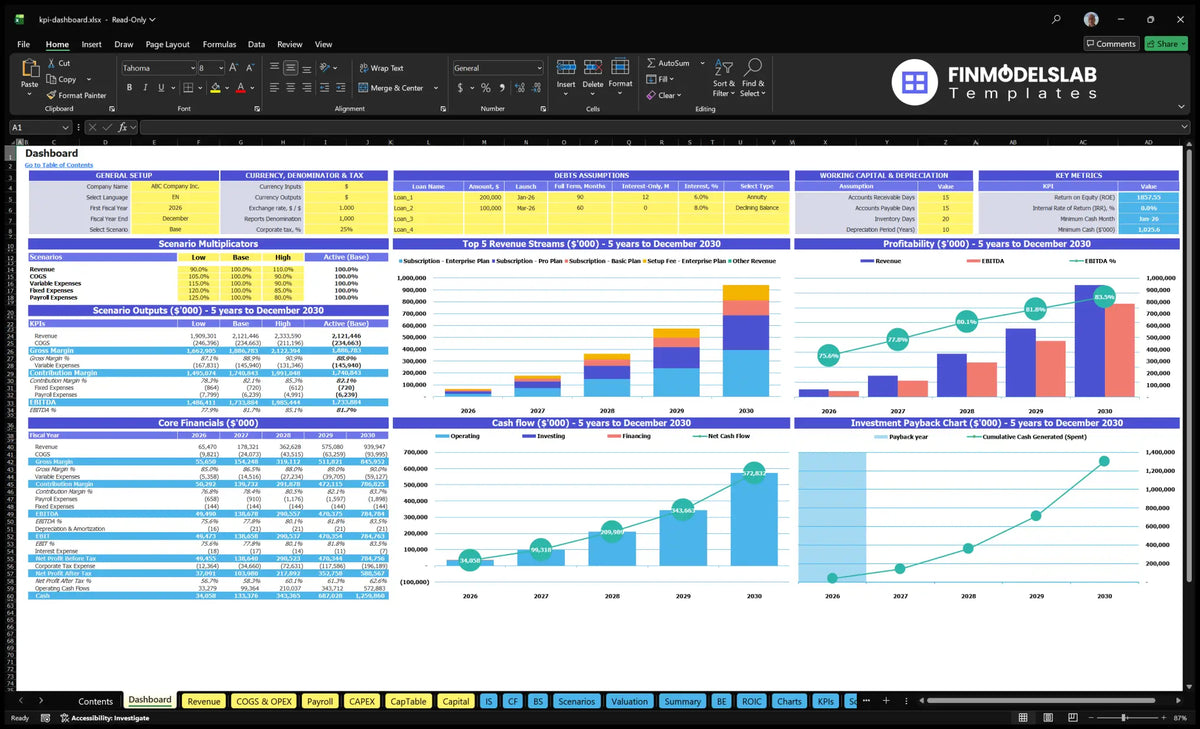Increase font size with the larger A icon
The image size is (1200, 729).
click(234, 68)
